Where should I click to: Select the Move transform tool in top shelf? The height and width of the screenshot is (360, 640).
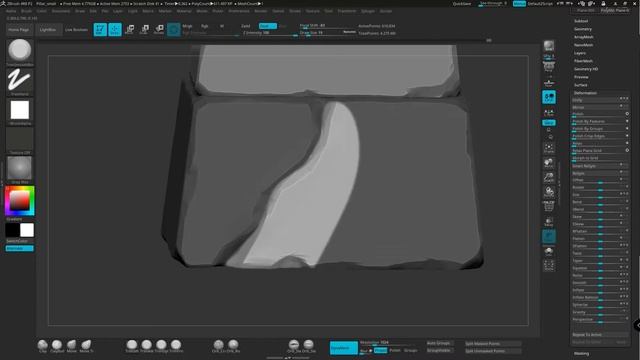point(130,29)
